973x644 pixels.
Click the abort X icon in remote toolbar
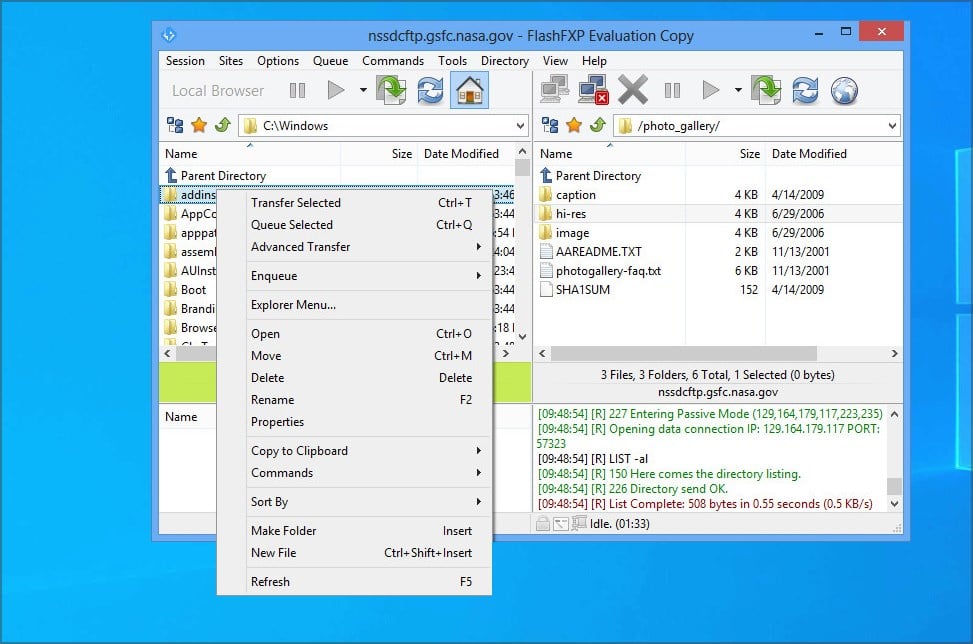click(633, 91)
